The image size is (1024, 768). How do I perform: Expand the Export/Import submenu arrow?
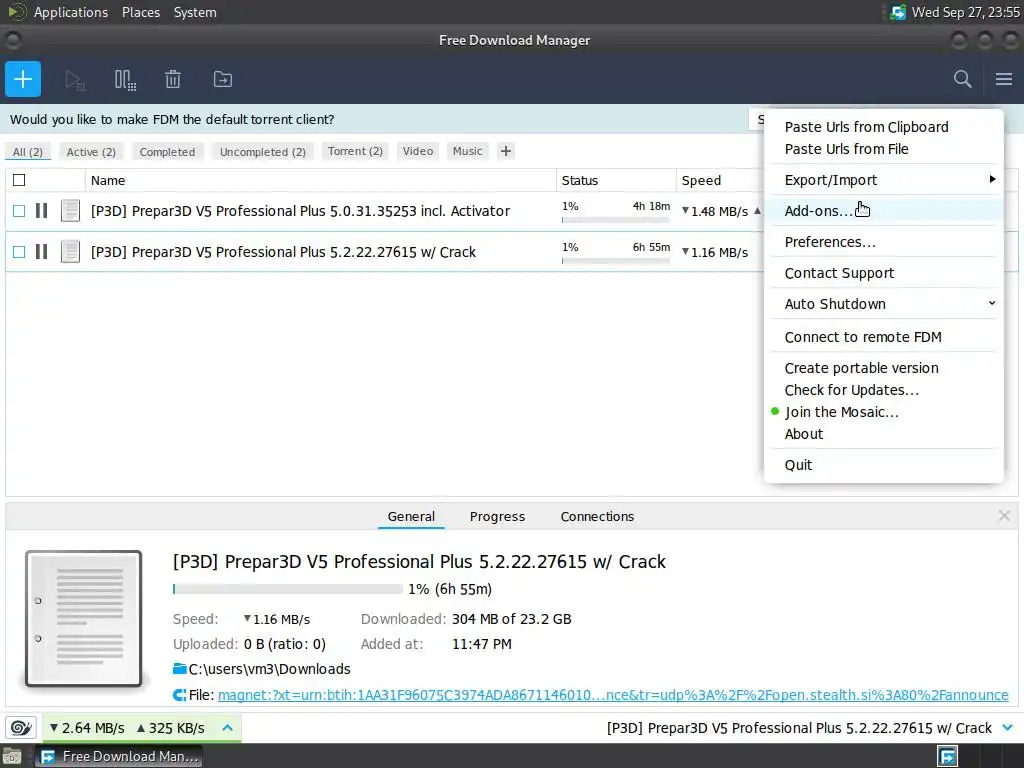point(992,179)
